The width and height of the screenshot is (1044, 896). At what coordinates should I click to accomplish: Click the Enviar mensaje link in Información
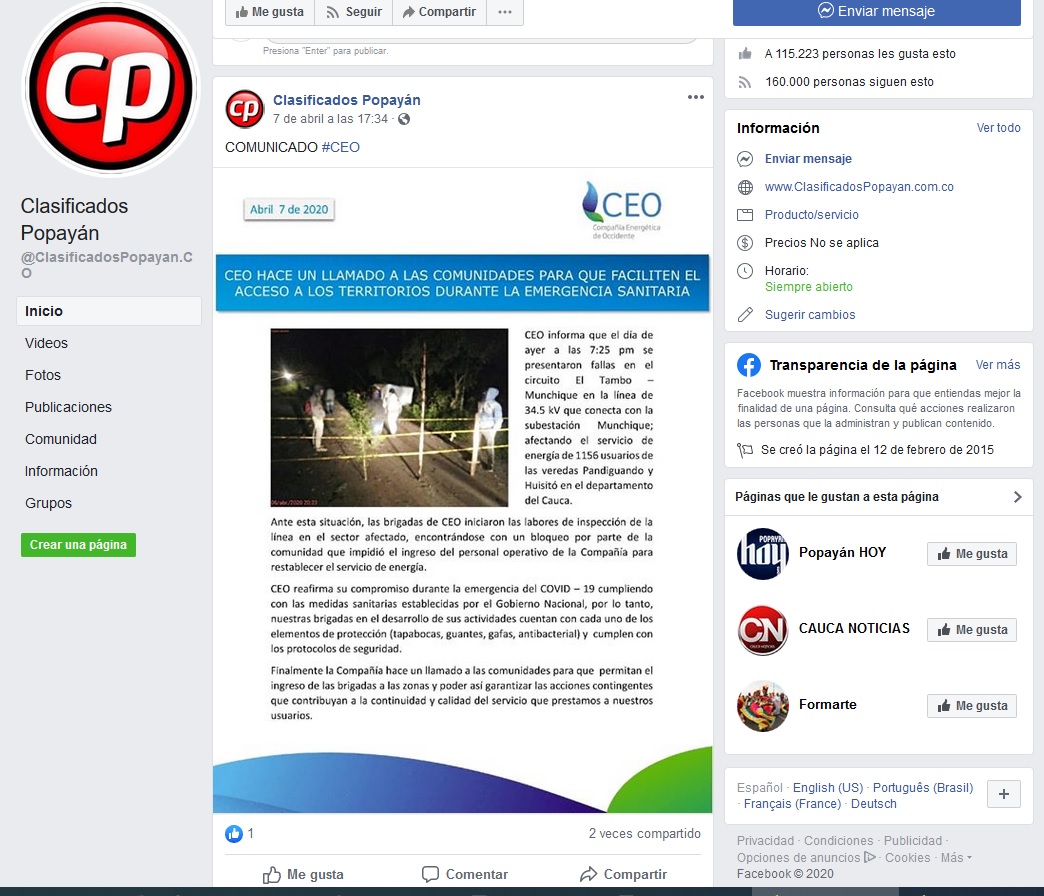[x=808, y=159]
